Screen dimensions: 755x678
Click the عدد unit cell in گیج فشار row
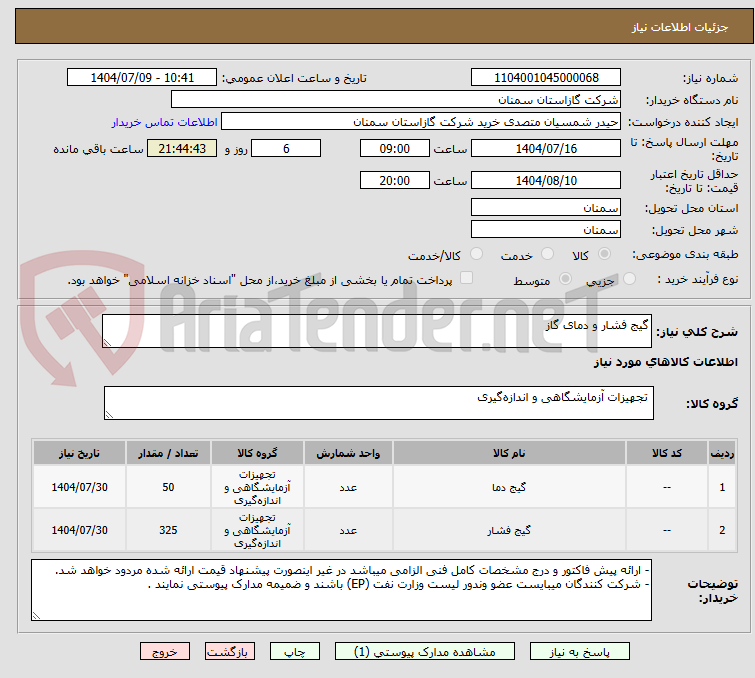[x=348, y=530]
